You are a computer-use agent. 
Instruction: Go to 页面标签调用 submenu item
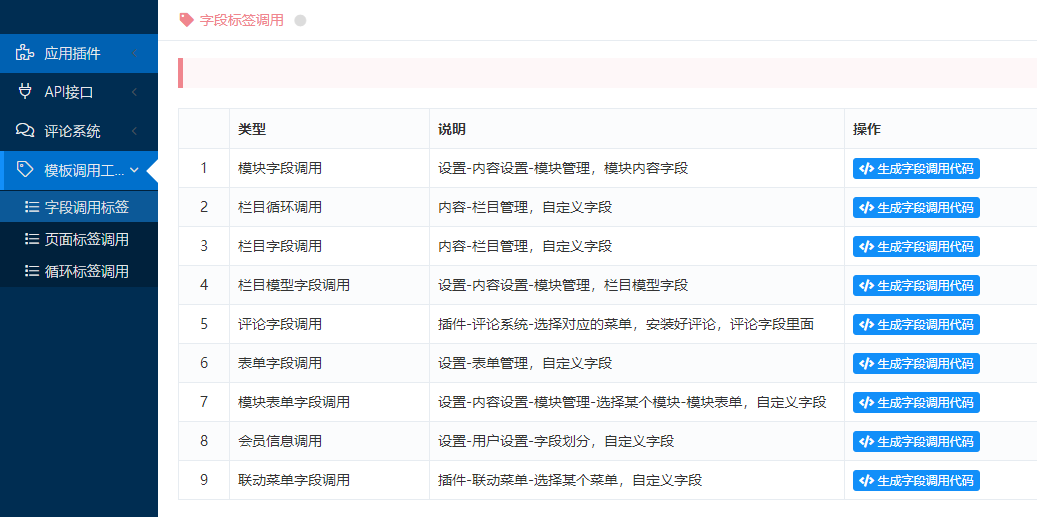[79, 239]
